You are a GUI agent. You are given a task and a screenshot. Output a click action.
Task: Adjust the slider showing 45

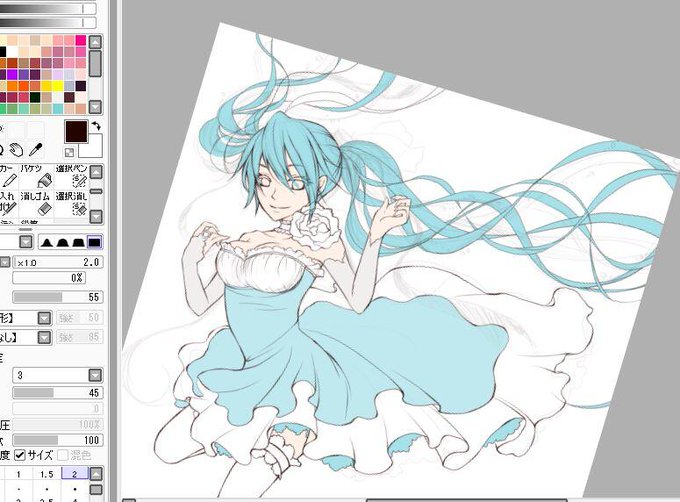tap(58, 393)
